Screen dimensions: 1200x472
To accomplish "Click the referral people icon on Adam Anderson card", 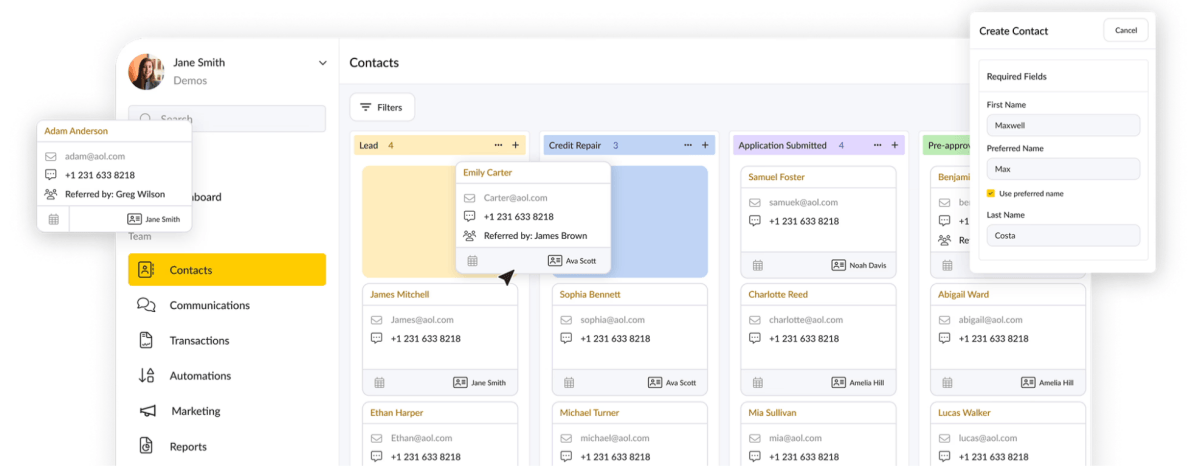I will pyautogui.click(x=51, y=194).
